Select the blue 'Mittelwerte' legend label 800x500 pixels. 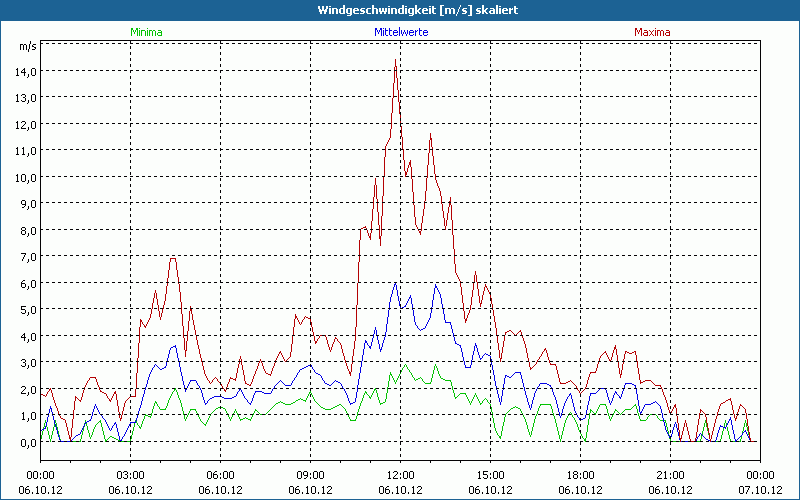pos(401,32)
